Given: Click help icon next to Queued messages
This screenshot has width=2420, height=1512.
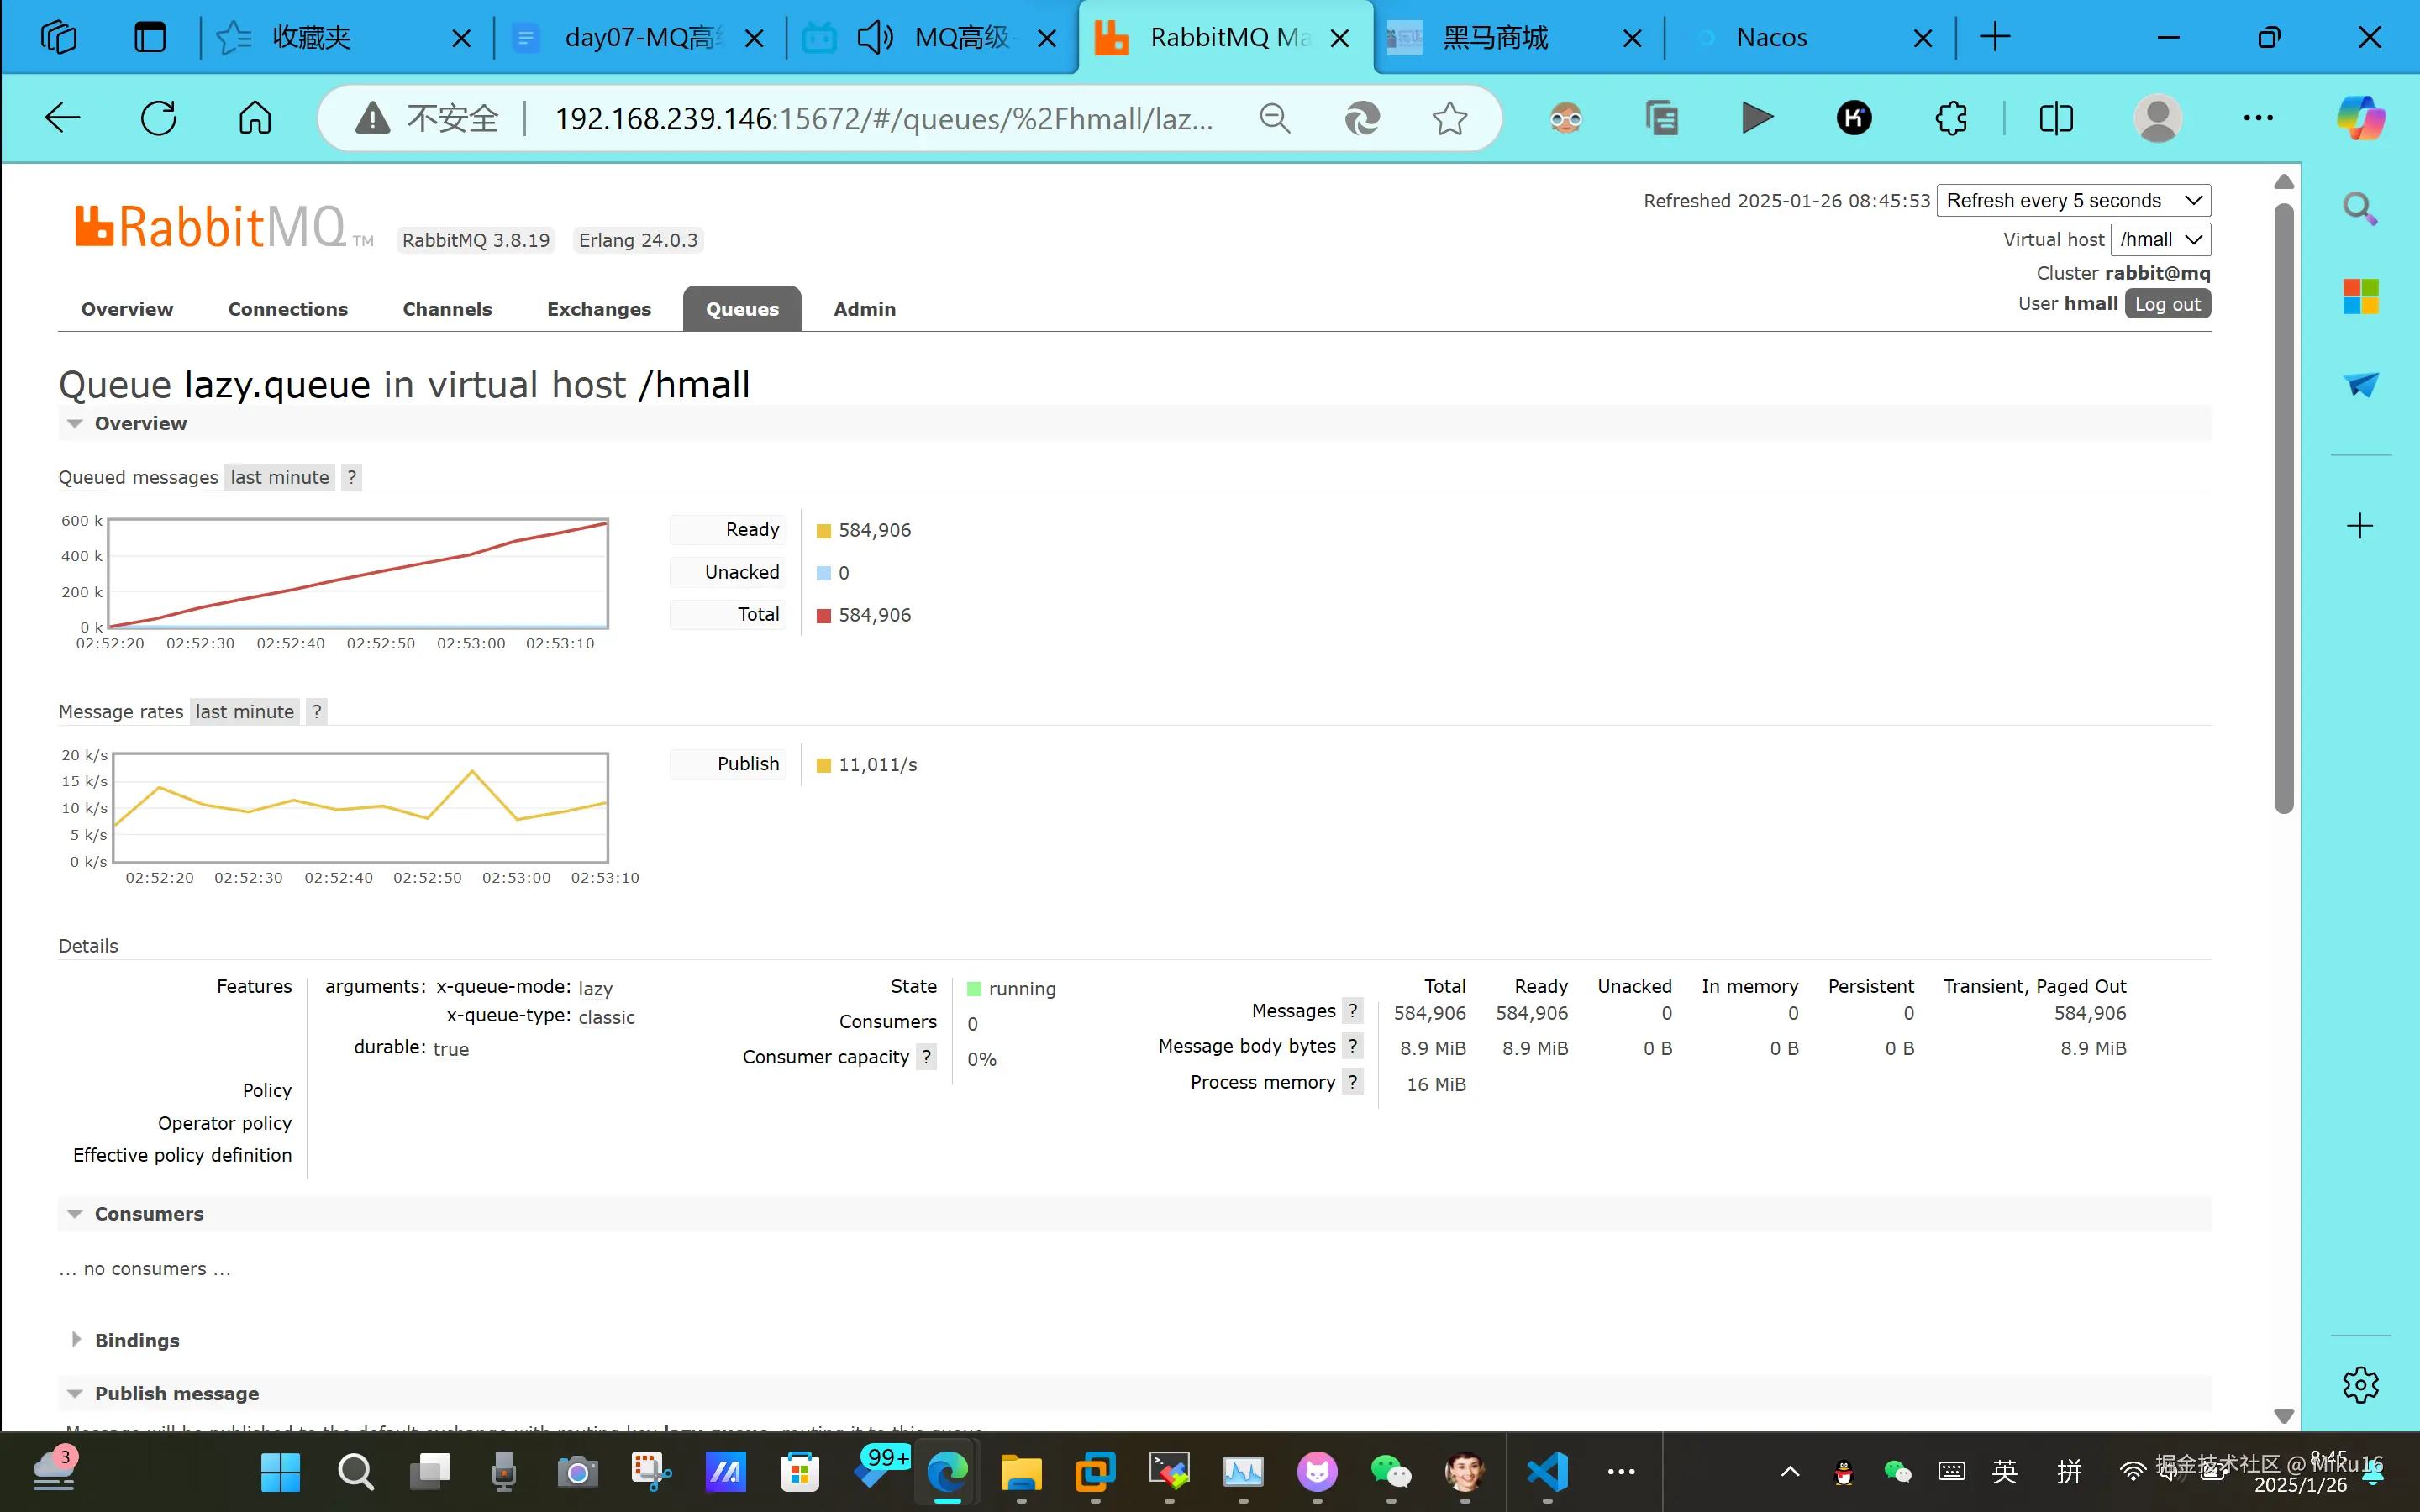Looking at the screenshot, I should (x=351, y=477).
